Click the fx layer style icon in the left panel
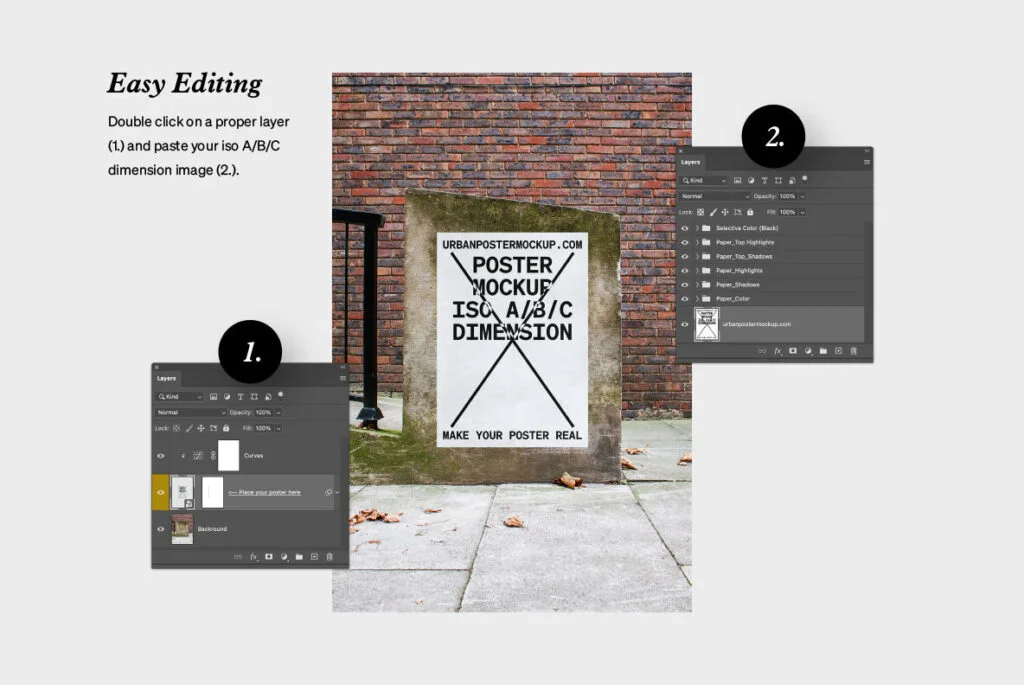 pyautogui.click(x=254, y=556)
